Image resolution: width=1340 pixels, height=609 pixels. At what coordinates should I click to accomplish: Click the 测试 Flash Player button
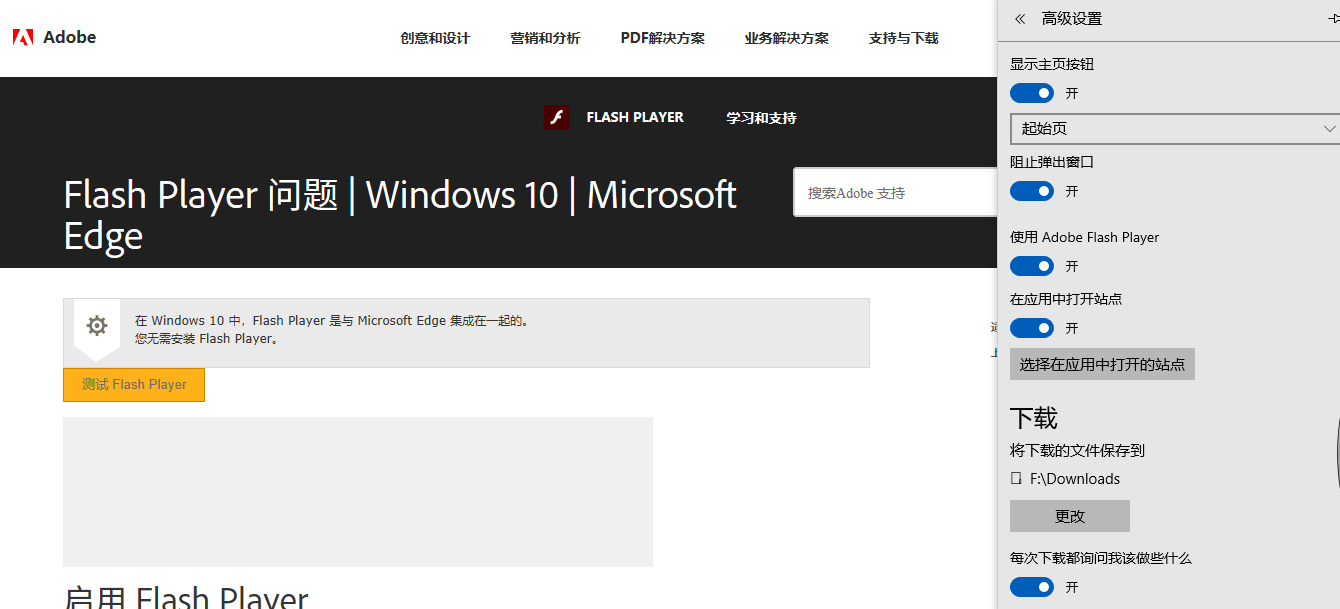(134, 385)
